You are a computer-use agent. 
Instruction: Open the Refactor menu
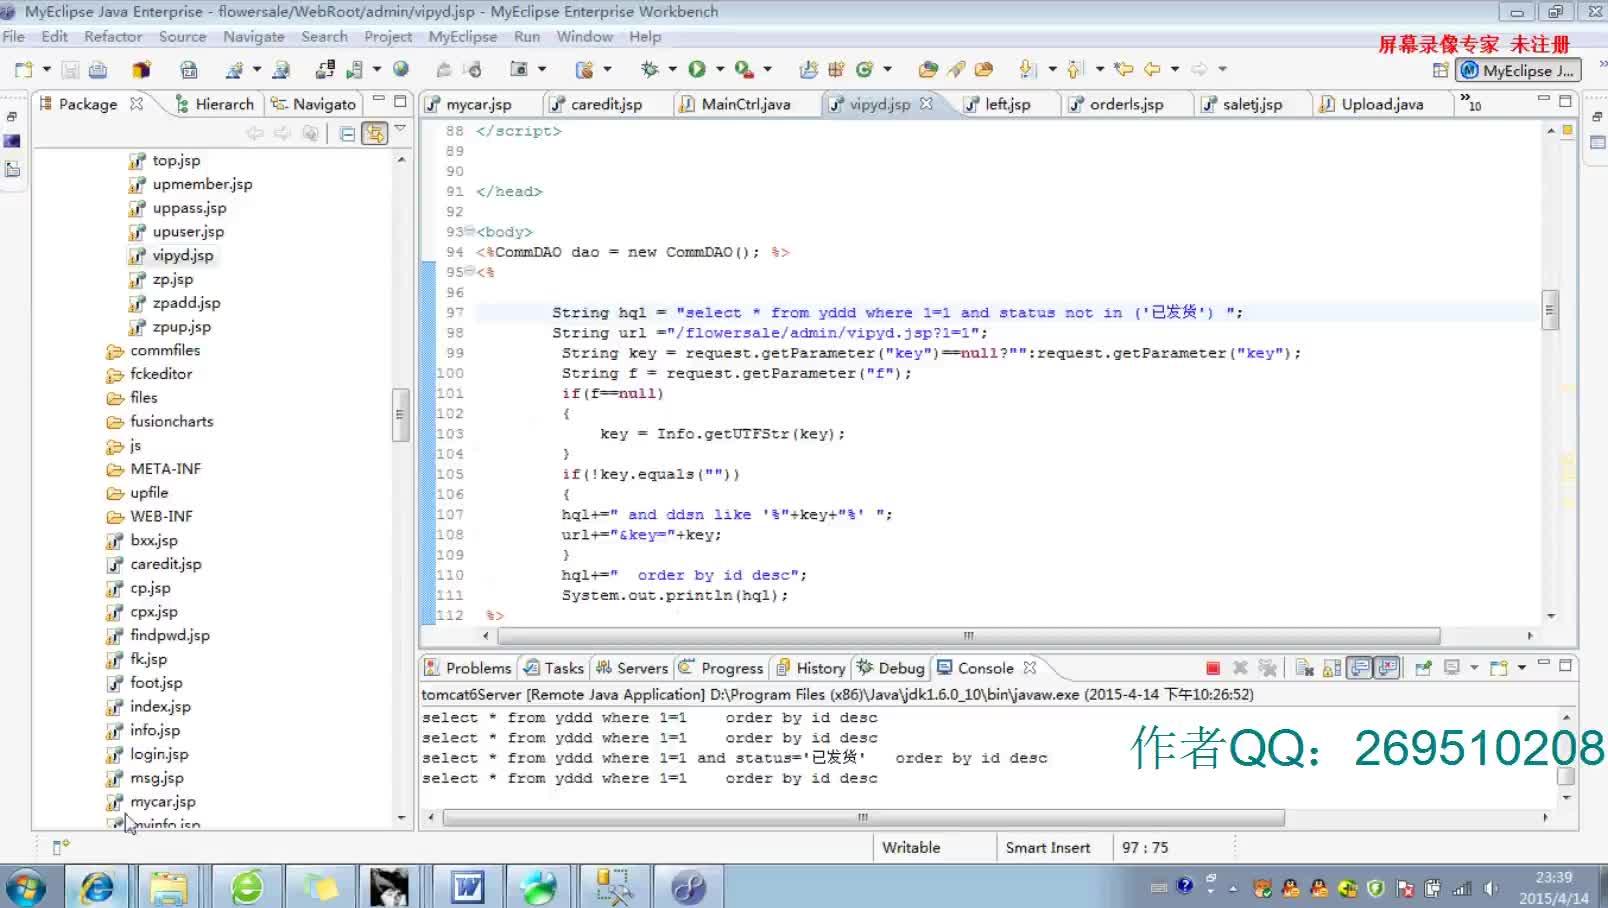tap(112, 36)
